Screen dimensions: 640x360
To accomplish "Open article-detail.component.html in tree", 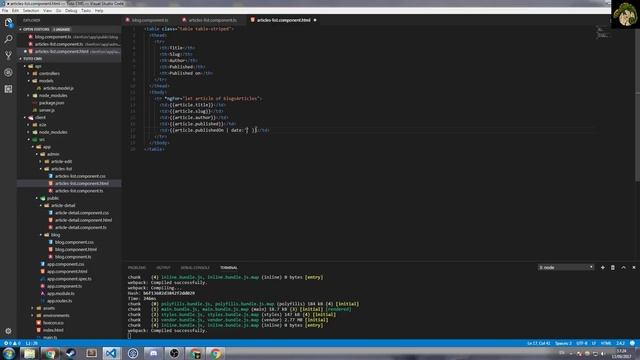I will click(x=83, y=220).
